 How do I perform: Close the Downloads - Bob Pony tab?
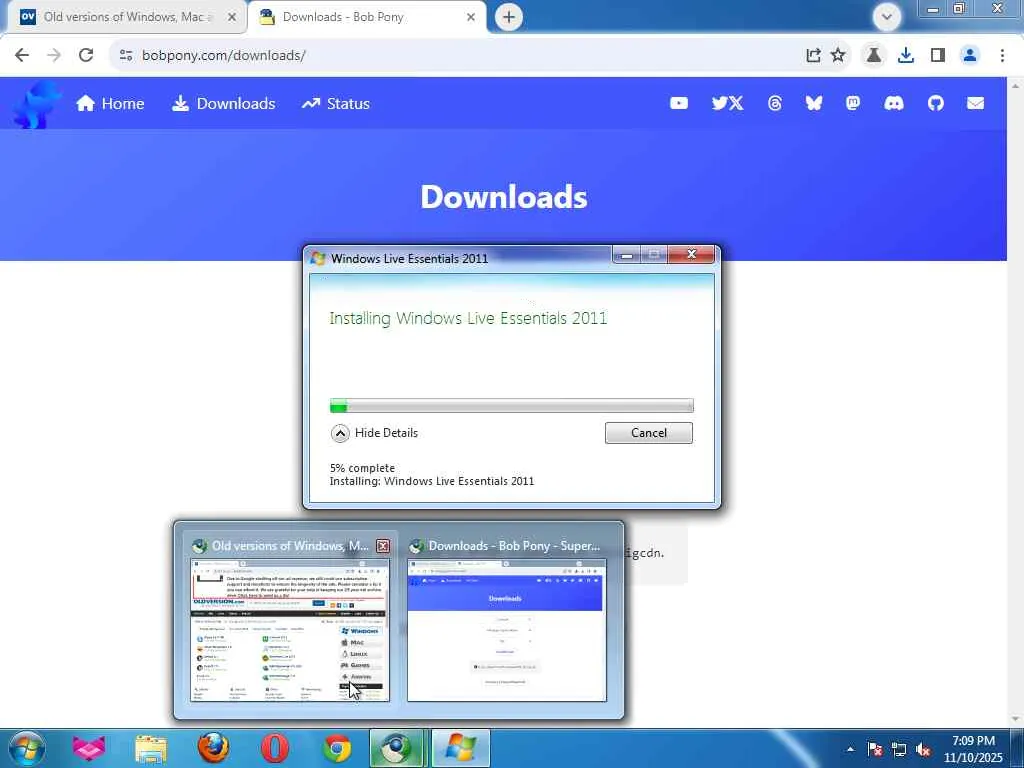point(471,17)
